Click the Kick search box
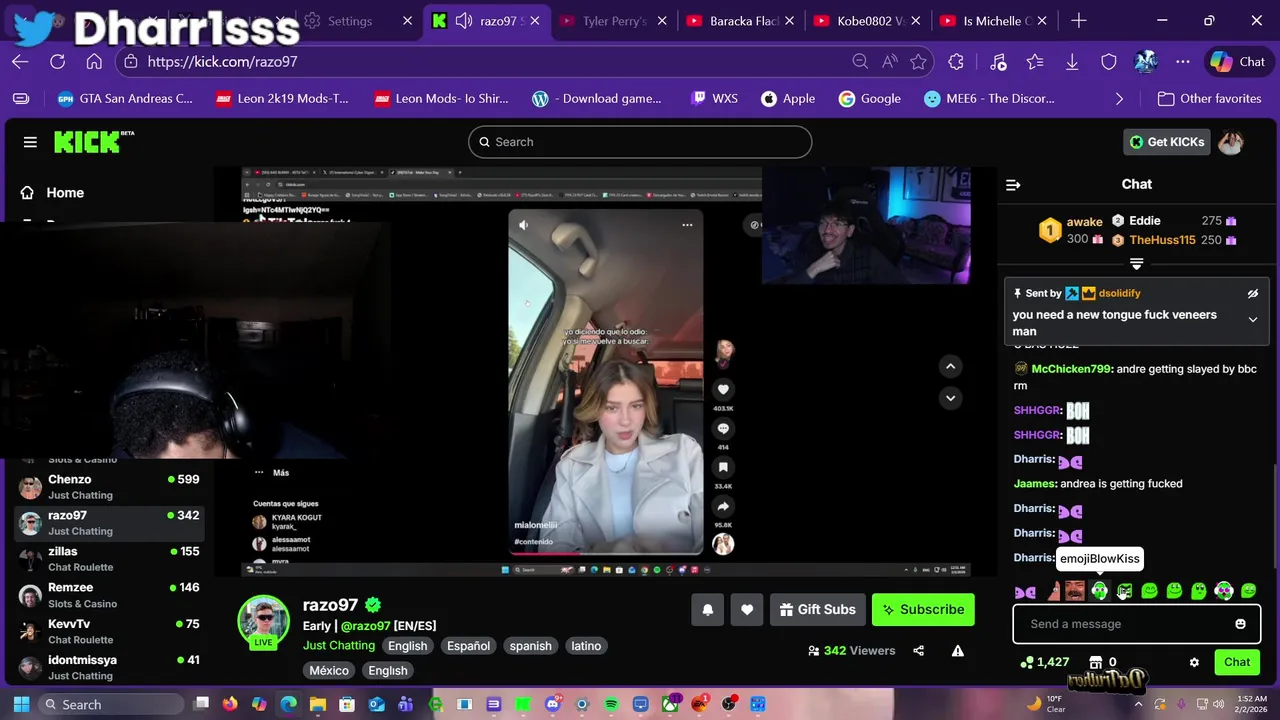1280x720 pixels. point(640,142)
